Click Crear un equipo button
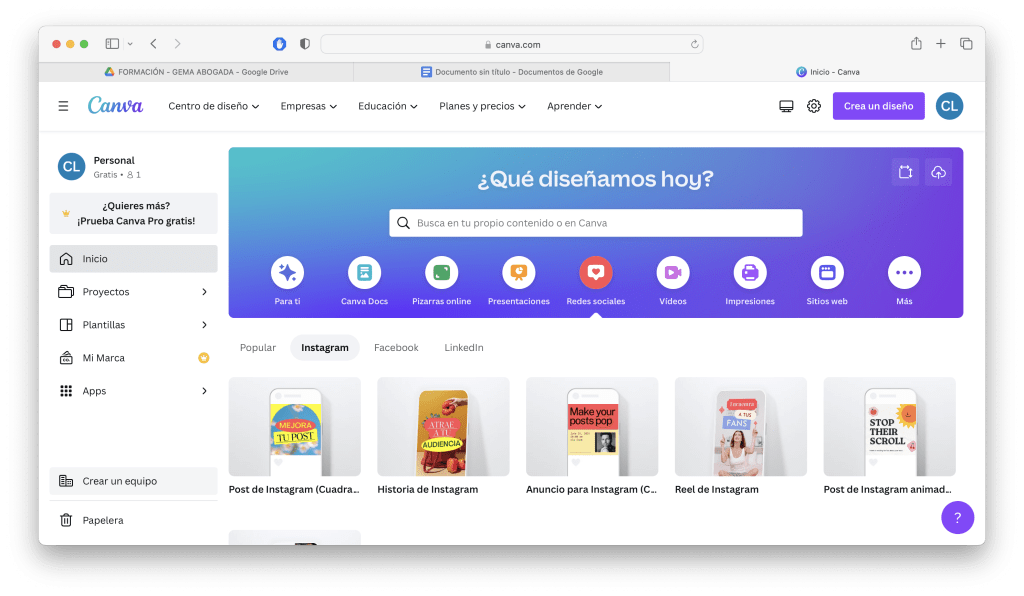This screenshot has height=596, width=1024. [133, 481]
